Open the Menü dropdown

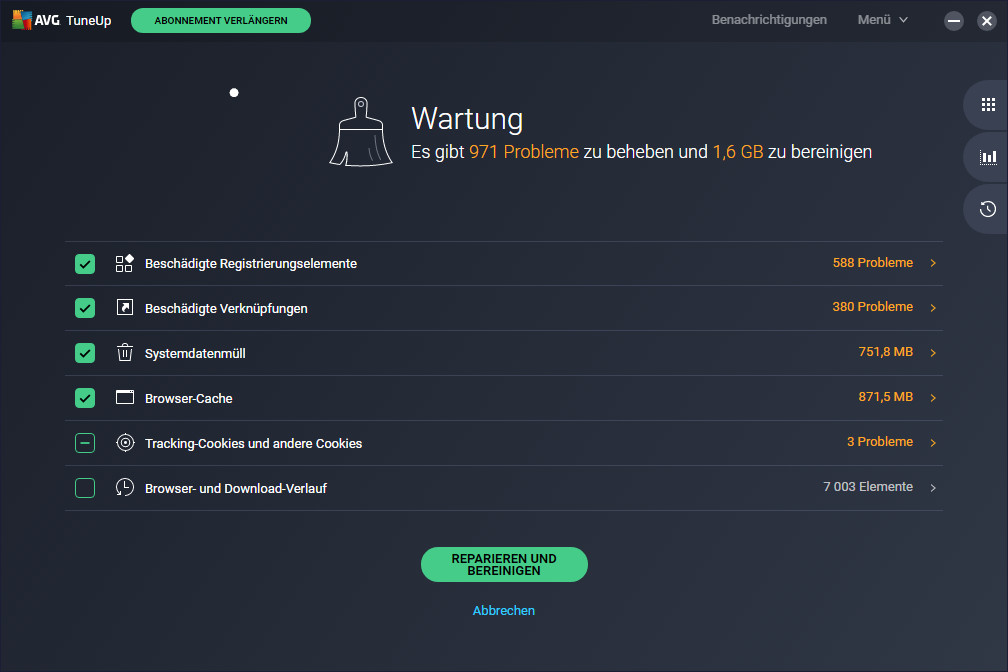coord(882,20)
